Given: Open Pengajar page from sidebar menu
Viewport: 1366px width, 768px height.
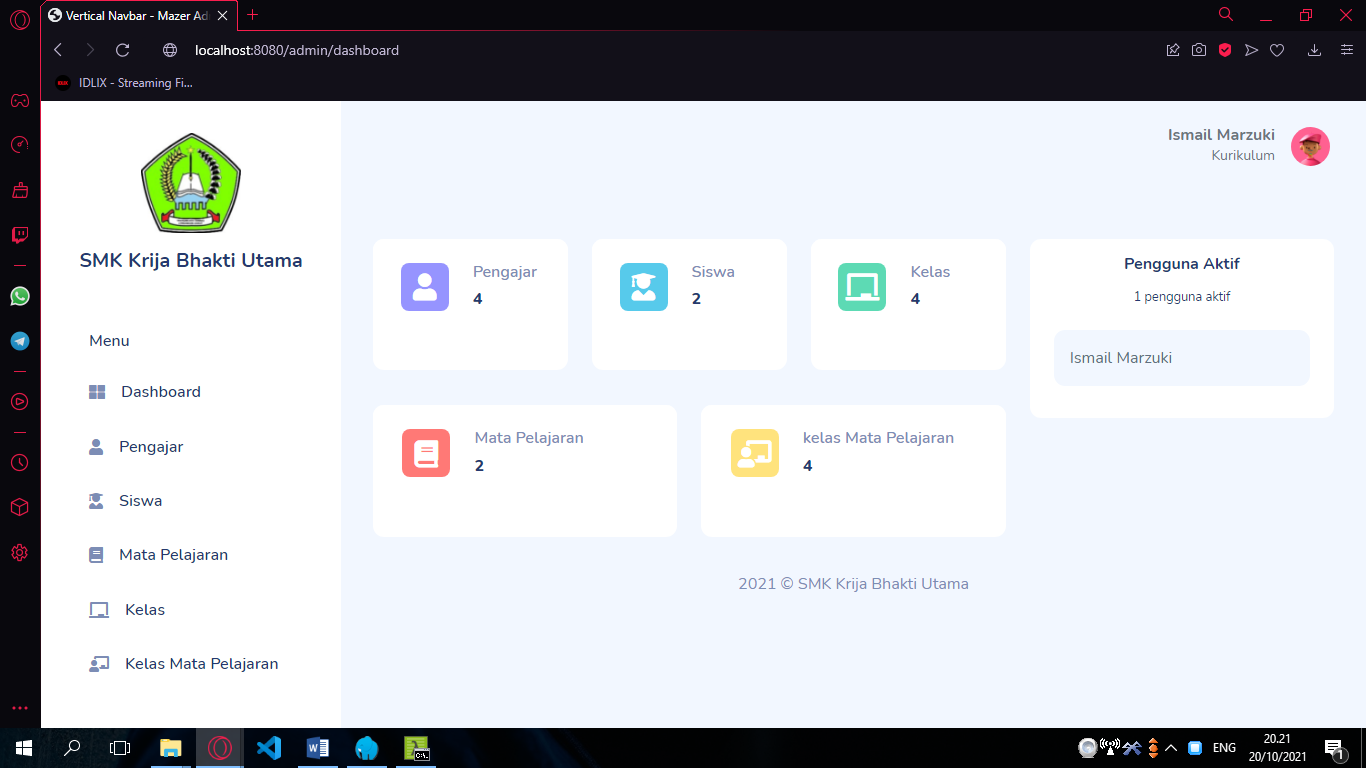Looking at the screenshot, I should [x=151, y=447].
